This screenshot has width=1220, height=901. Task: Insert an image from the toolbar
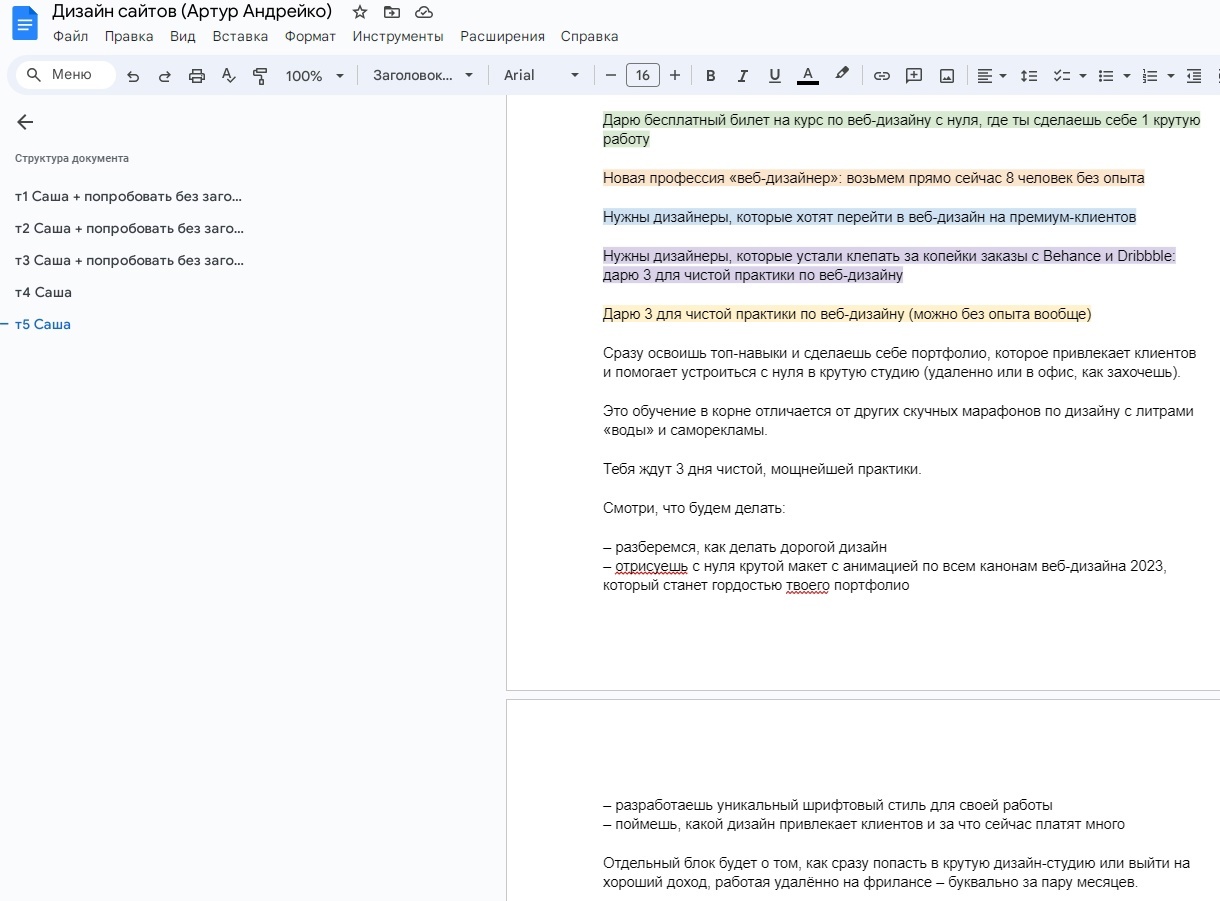[x=947, y=76]
